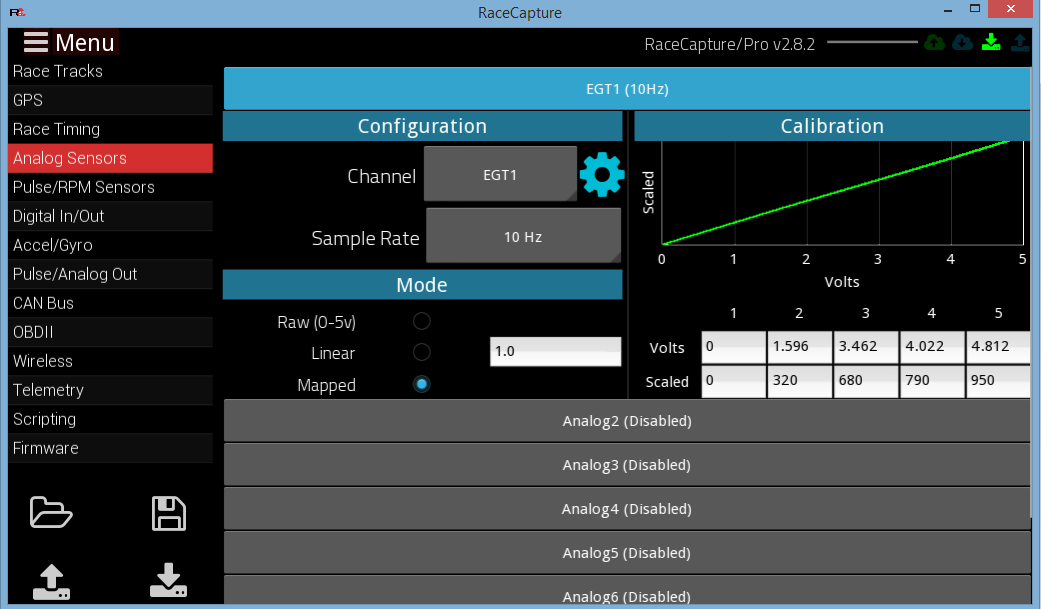The image size is (1041, 609).
Task: Open the hamburger Menu icon
Action: point(36,42)
